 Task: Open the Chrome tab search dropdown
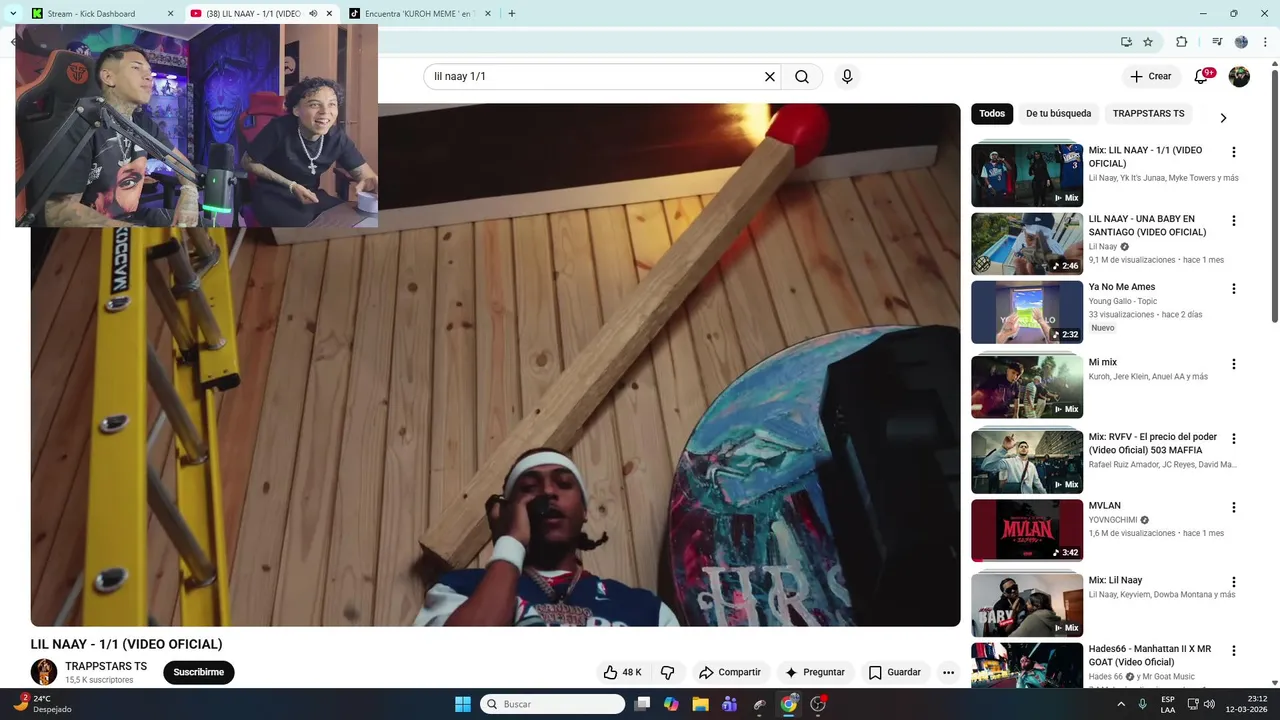[x=13, y=14]
